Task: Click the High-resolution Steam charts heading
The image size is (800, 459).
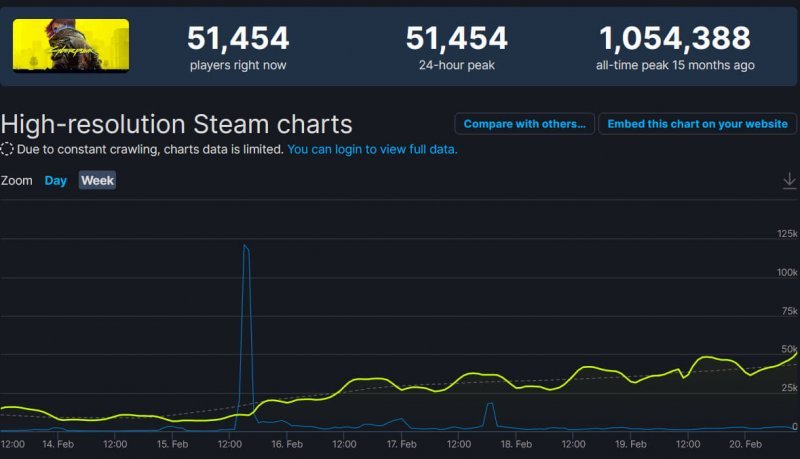Action: pos(177,124)
